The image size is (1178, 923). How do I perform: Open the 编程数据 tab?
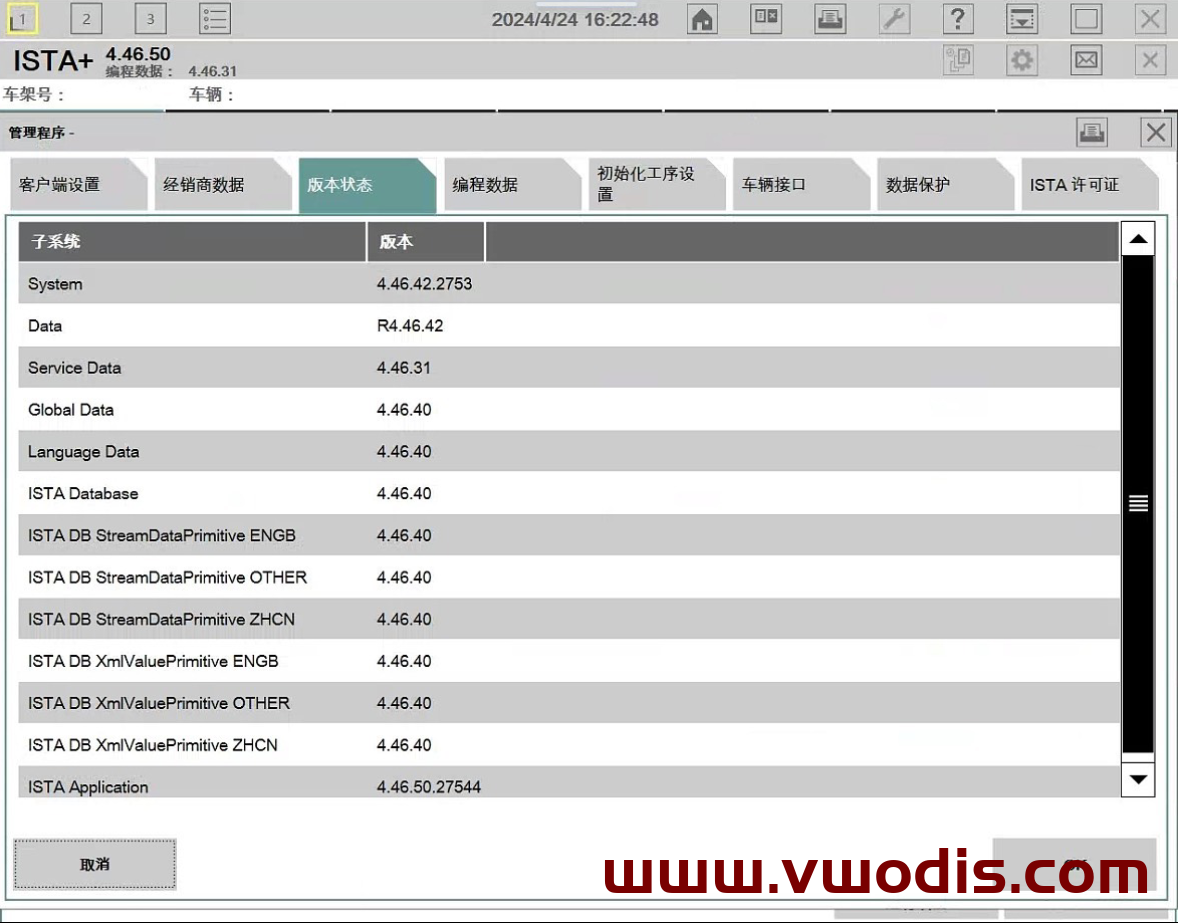tap(512, 185)
